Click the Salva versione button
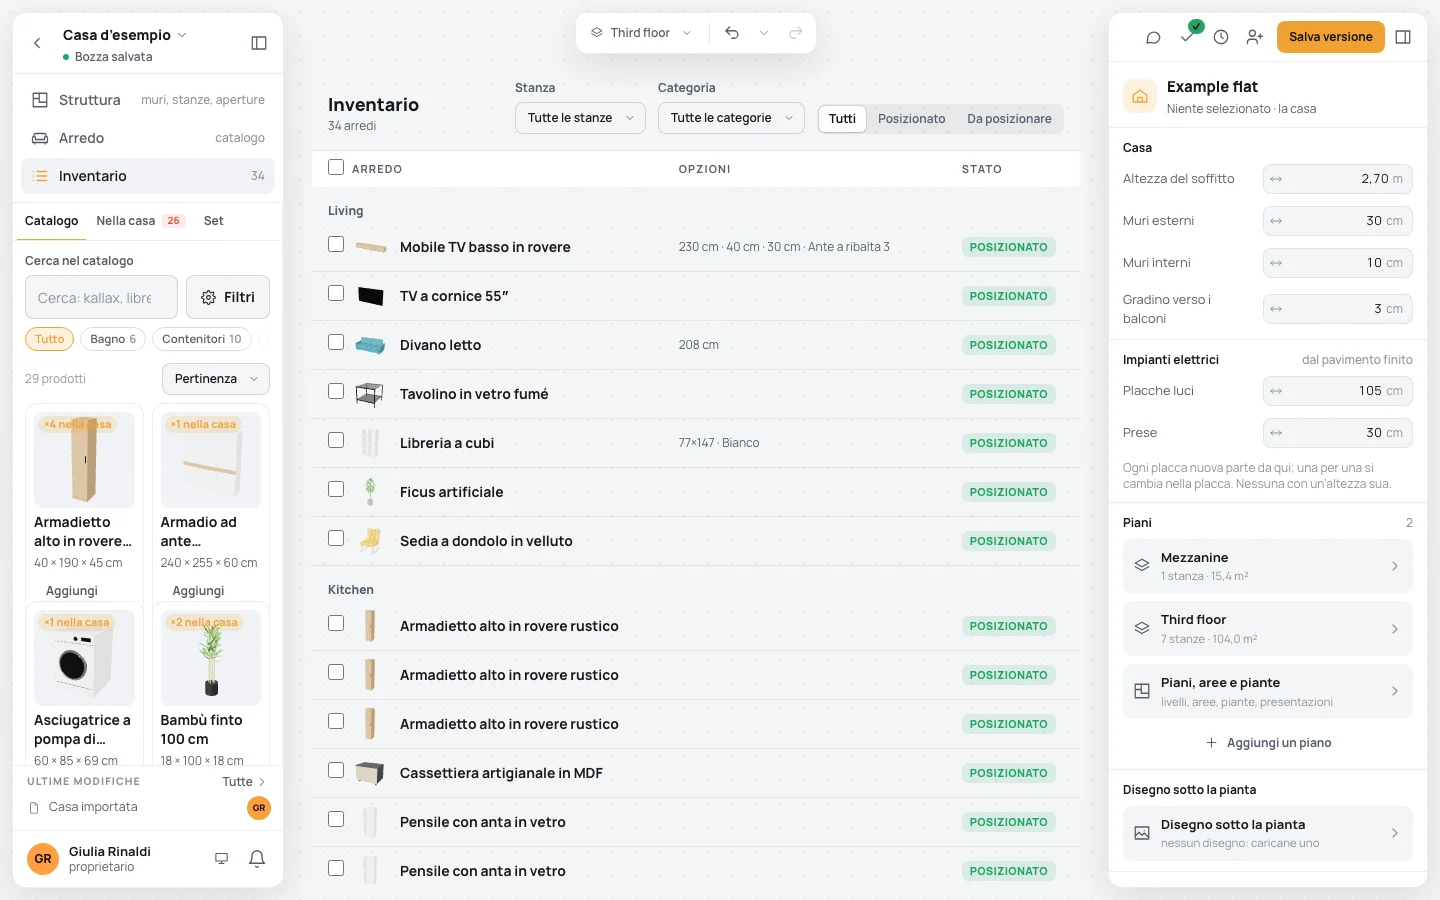 pos(1331,37)
